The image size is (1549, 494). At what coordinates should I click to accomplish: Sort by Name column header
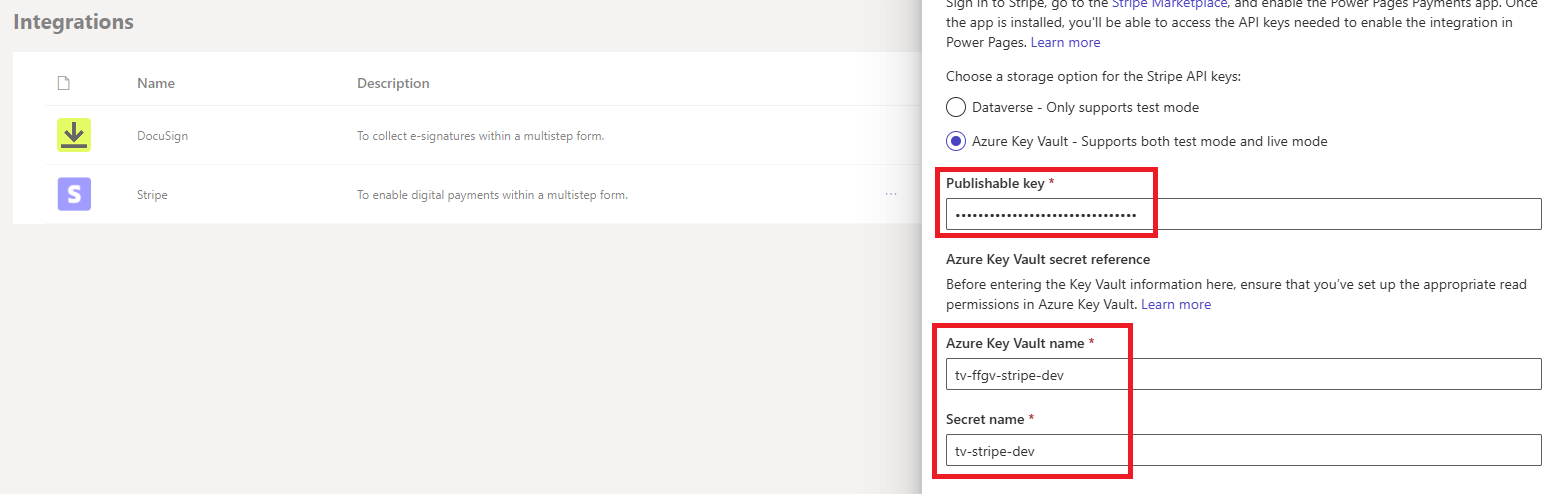(156, 83)
